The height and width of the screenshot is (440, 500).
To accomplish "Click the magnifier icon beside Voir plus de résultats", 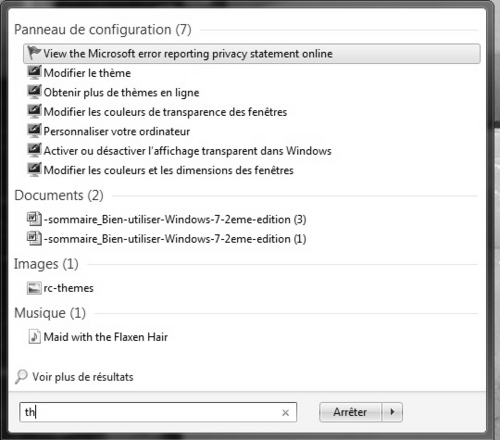I will pyautogui.click(x=21, y=377).
